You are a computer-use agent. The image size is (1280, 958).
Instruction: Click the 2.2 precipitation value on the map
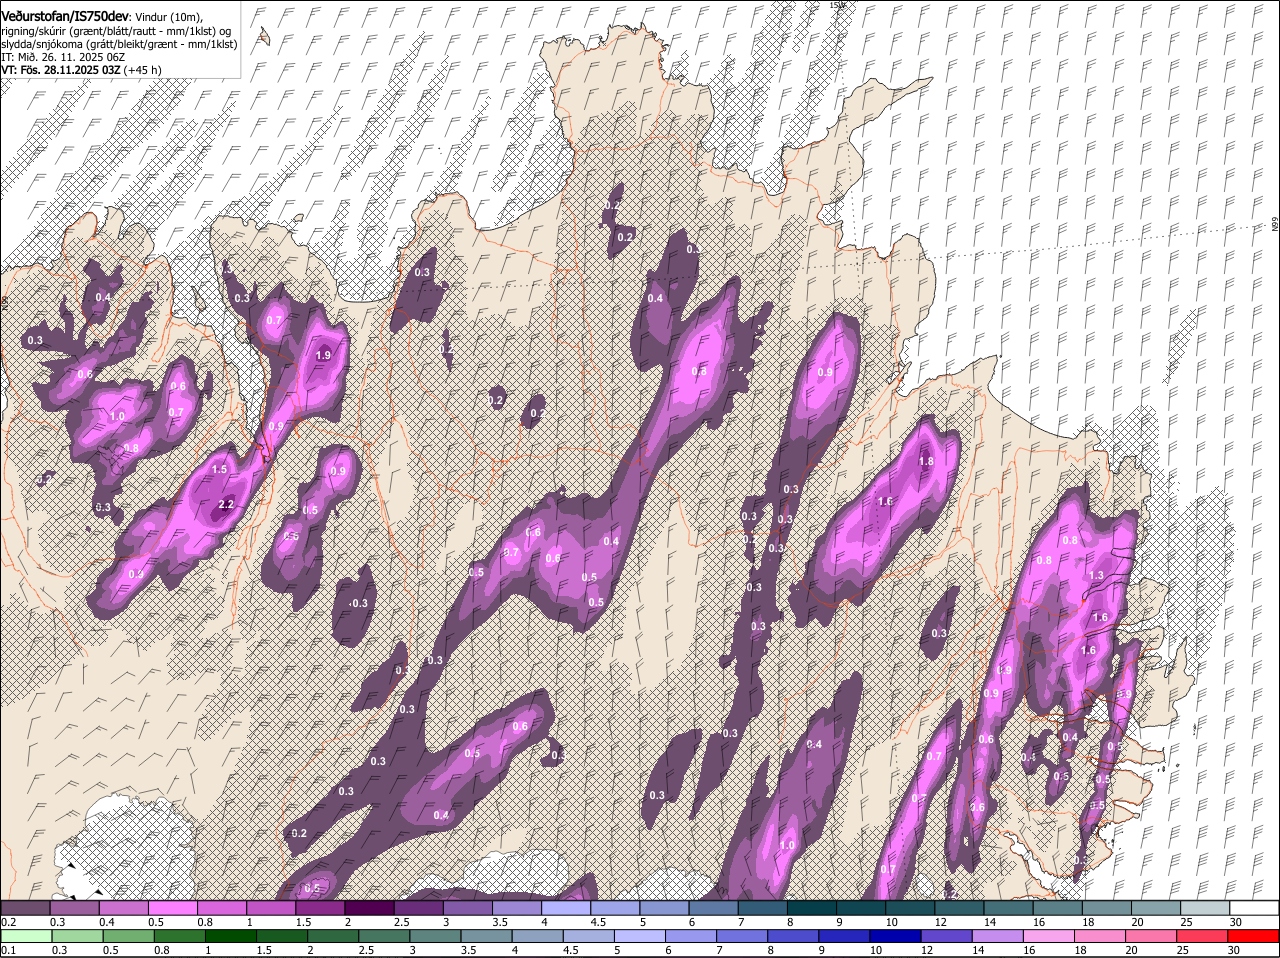[226, 504]
